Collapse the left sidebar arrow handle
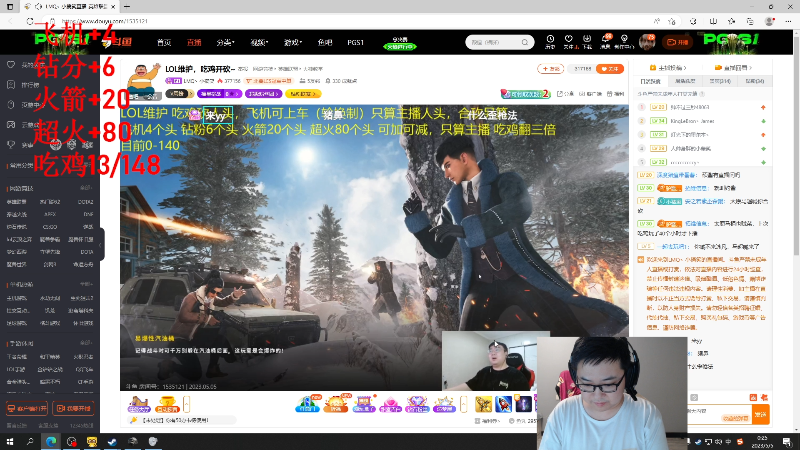The image size is (800, 450). coord(102,244)
